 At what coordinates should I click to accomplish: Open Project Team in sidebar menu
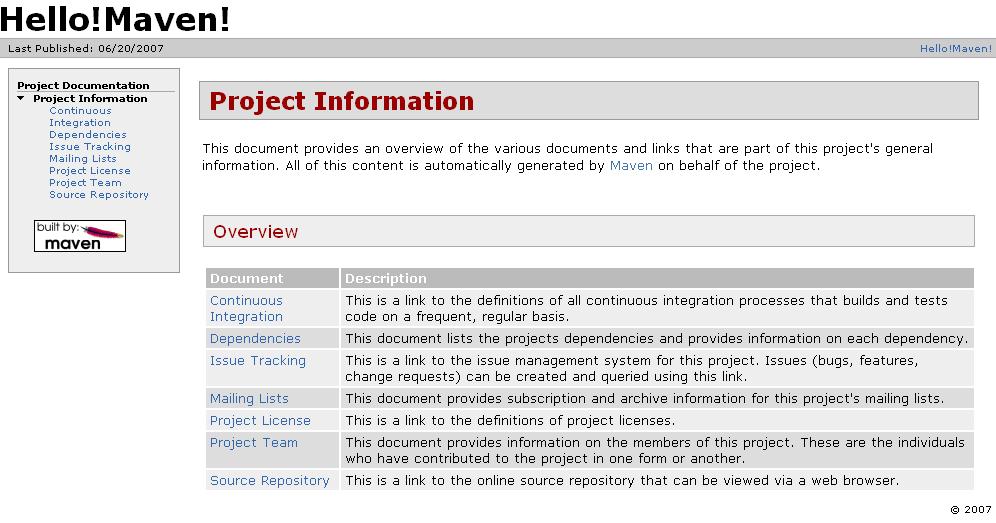click(x=85, y=183)
